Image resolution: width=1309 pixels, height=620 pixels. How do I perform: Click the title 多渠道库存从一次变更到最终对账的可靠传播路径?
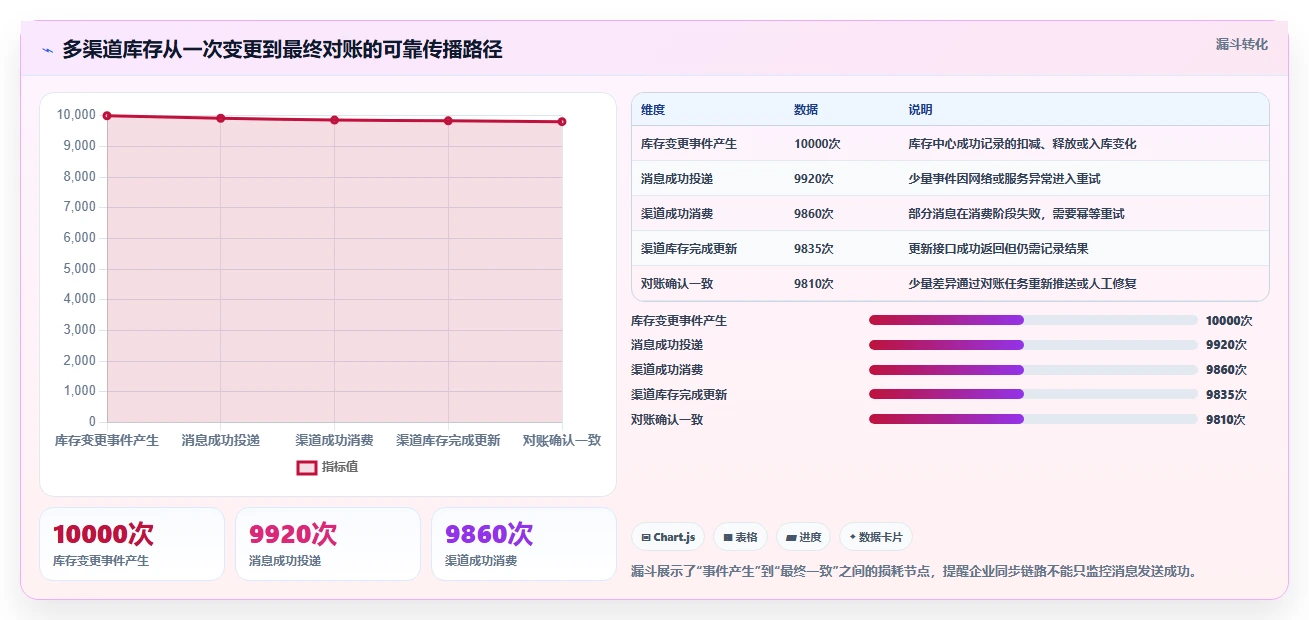point(282,50)
